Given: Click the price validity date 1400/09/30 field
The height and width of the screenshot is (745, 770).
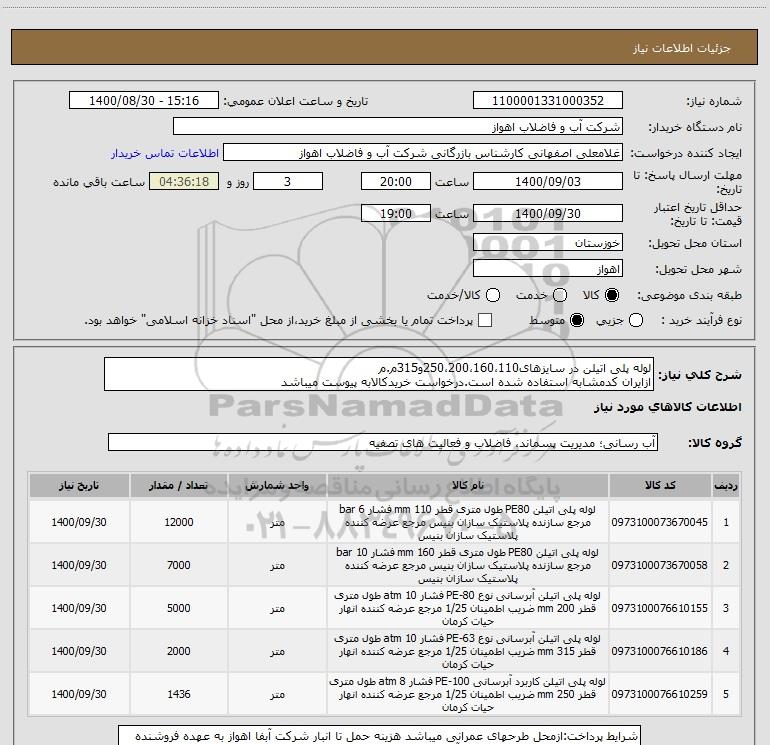Looking at the screenshot, I should point(548,213).
